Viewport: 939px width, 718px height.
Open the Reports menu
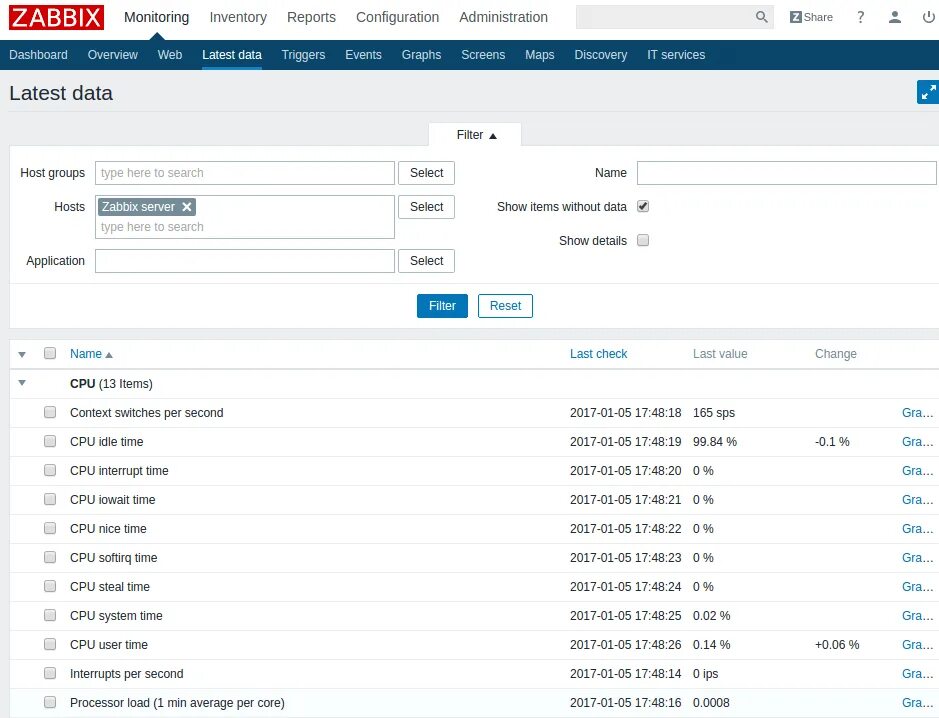[311, 17]
